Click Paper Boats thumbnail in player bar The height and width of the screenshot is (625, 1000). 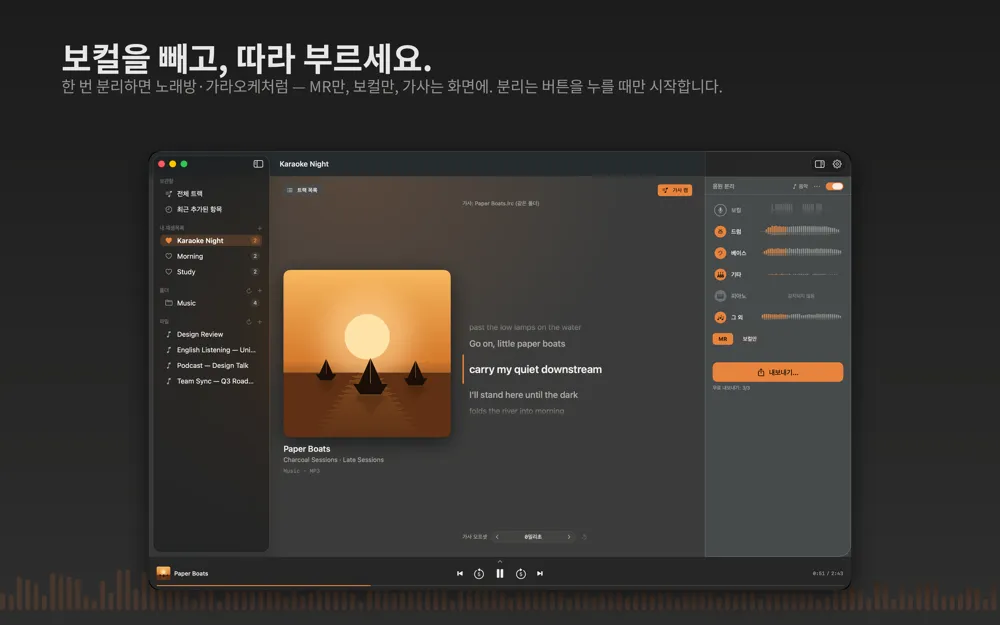point(163,573)
